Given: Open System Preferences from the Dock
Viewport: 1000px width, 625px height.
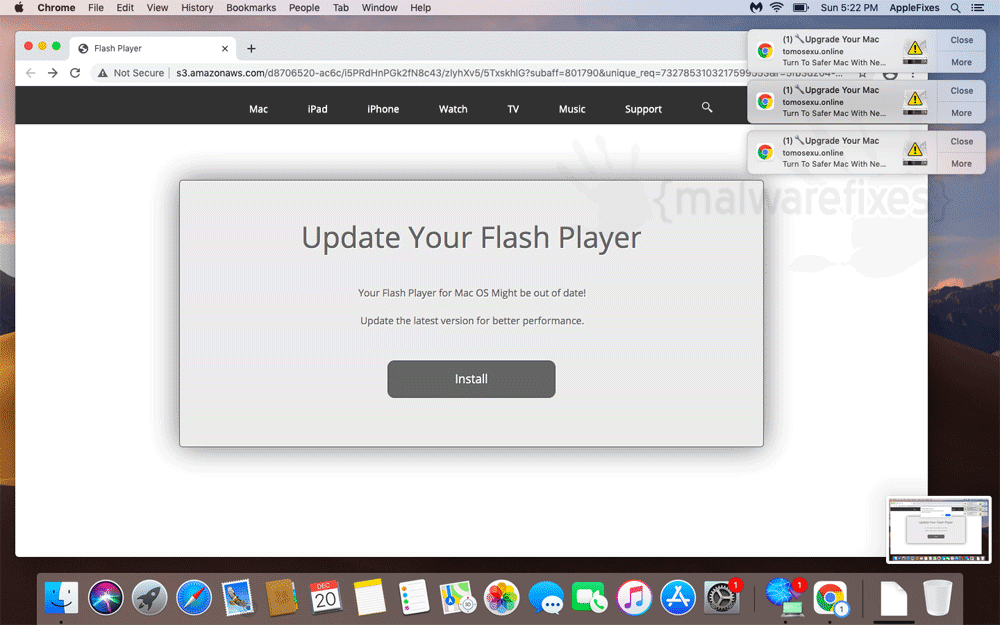Looking at the screenshot, I should click(x=722, y=598).
